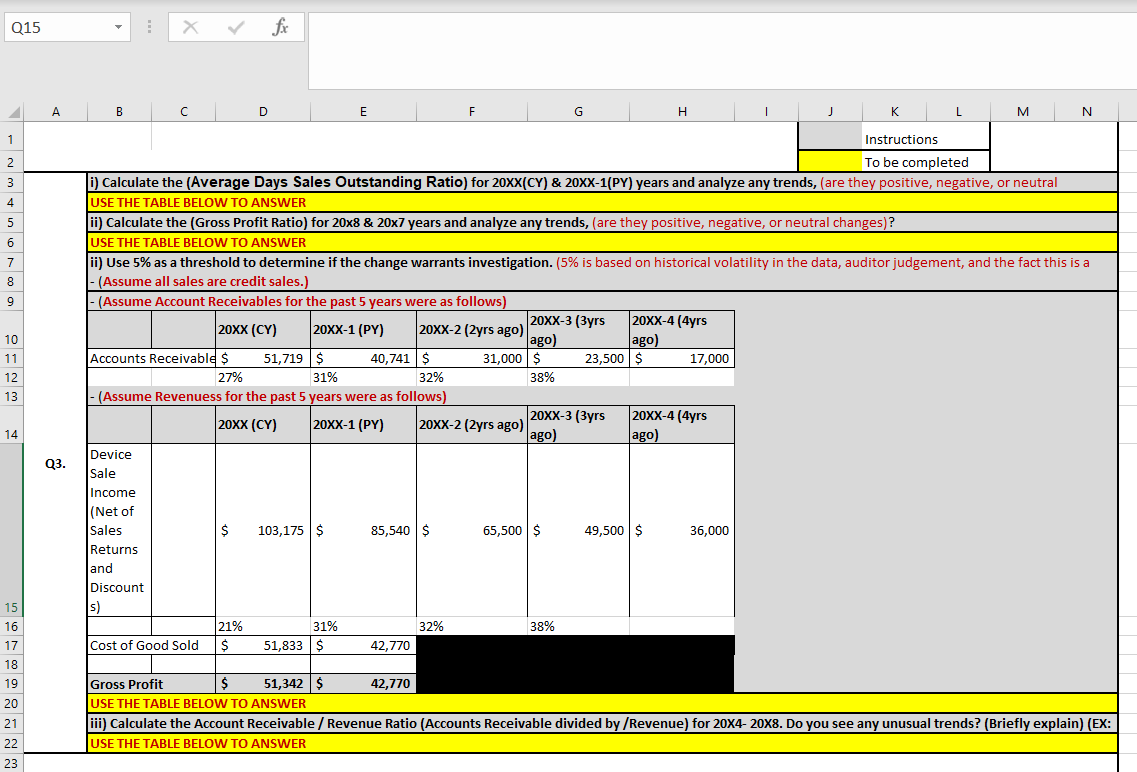Select the 85,540 revenue cell
This screenshot has width=1137, height=772.
[x=363, y=530]
